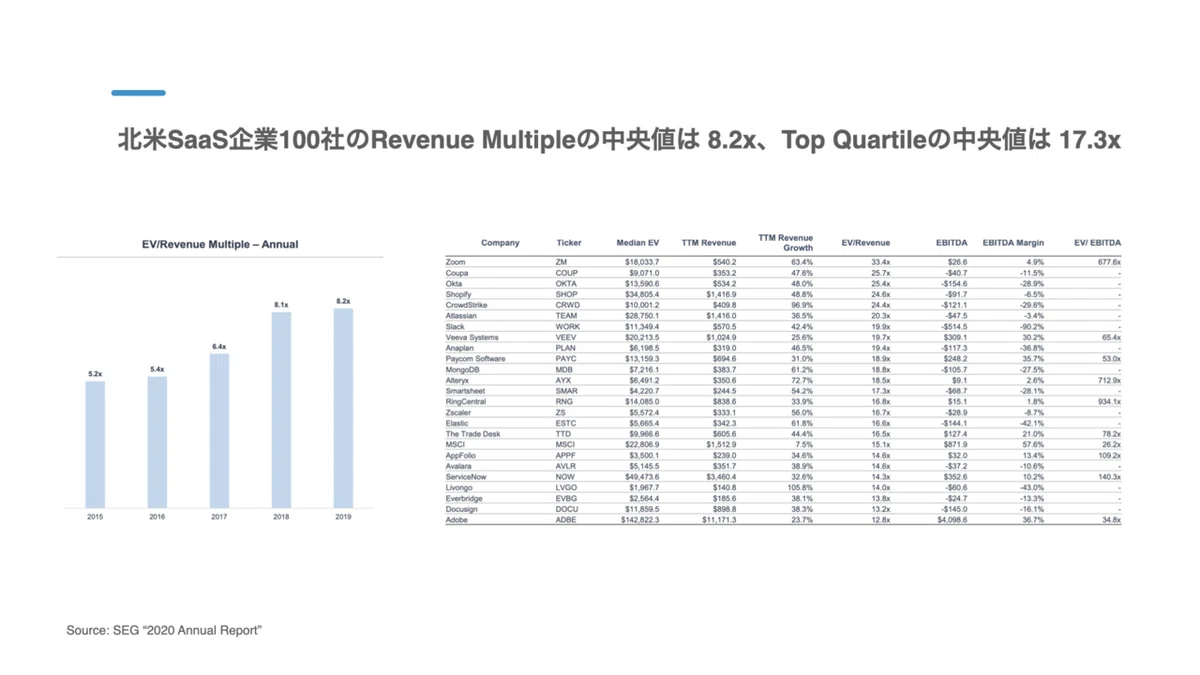Image resolution: width=1200 pixels, height=675 pixels.
Task: Click the '2015' axis label
Action: point(95,518)
